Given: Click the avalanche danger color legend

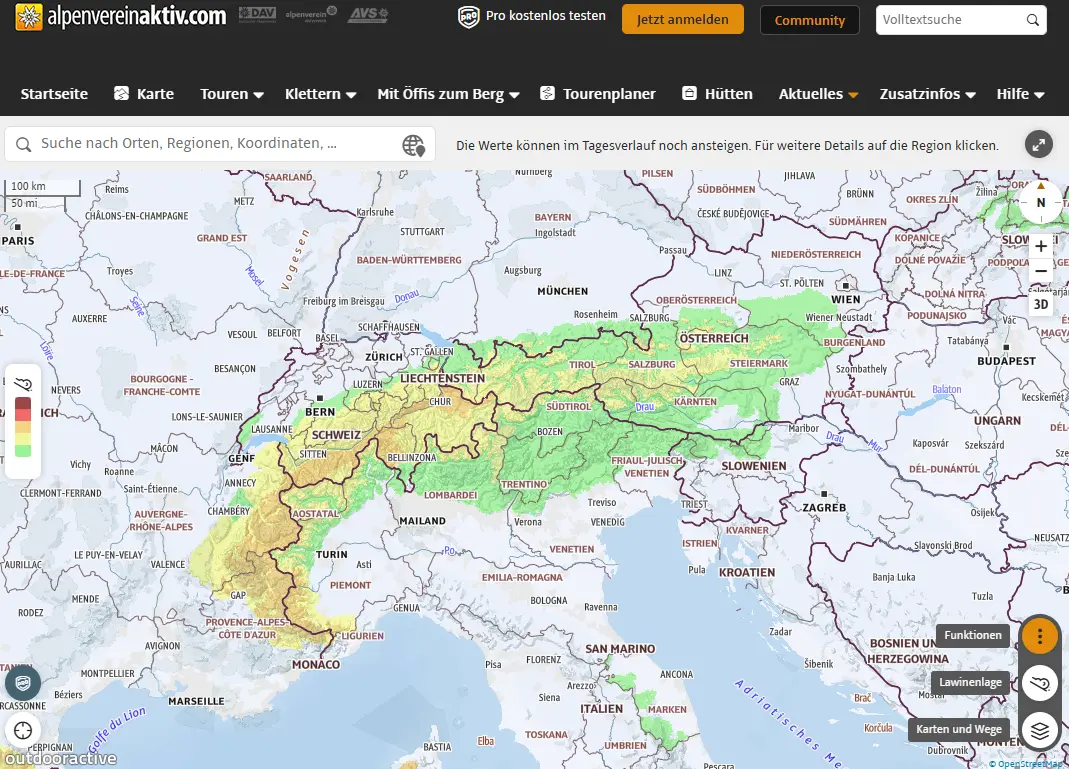Looking at the screenshot, I should coord(23,425).
